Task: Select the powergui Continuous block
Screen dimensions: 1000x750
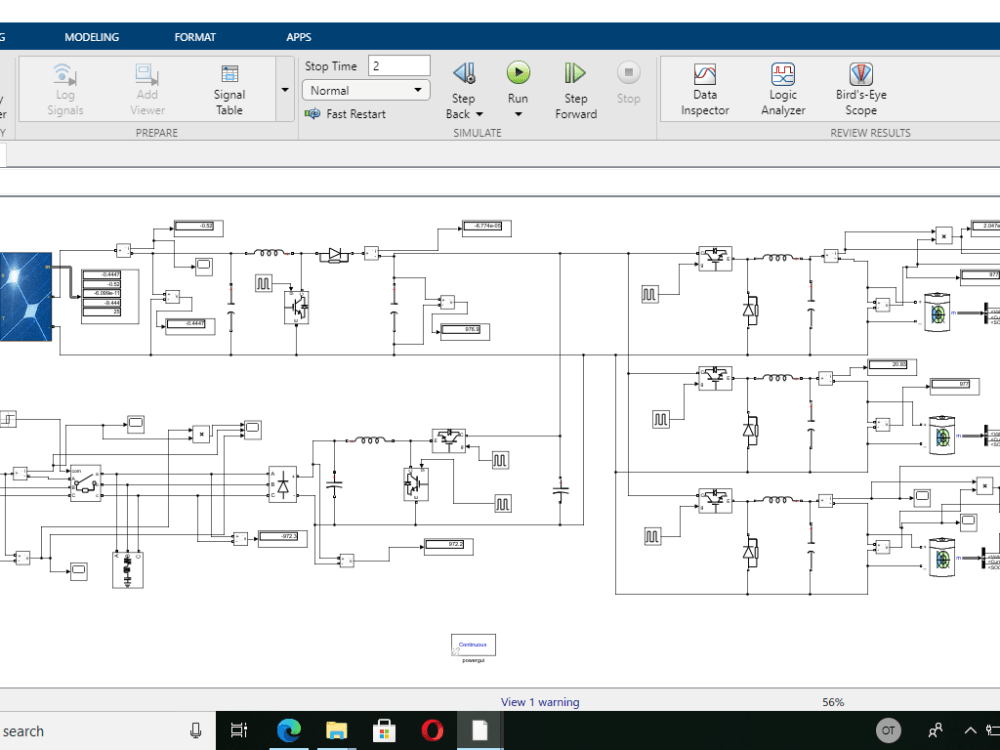Action: tap(472, 645)
